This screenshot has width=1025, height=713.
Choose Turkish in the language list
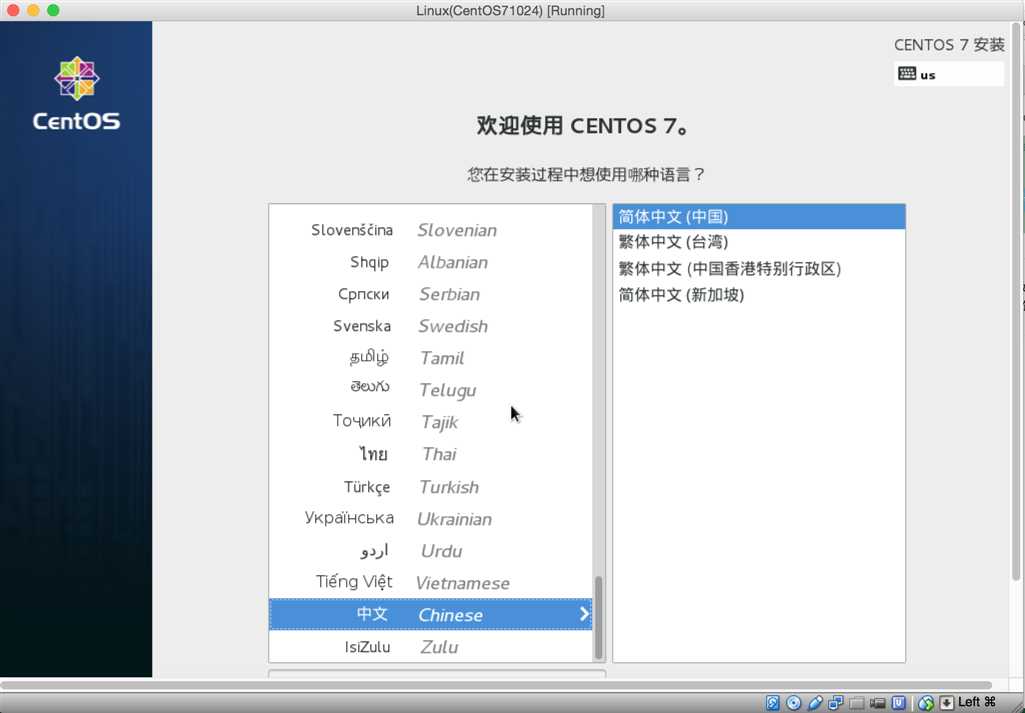pyautogui.click(x=430, y=487)
